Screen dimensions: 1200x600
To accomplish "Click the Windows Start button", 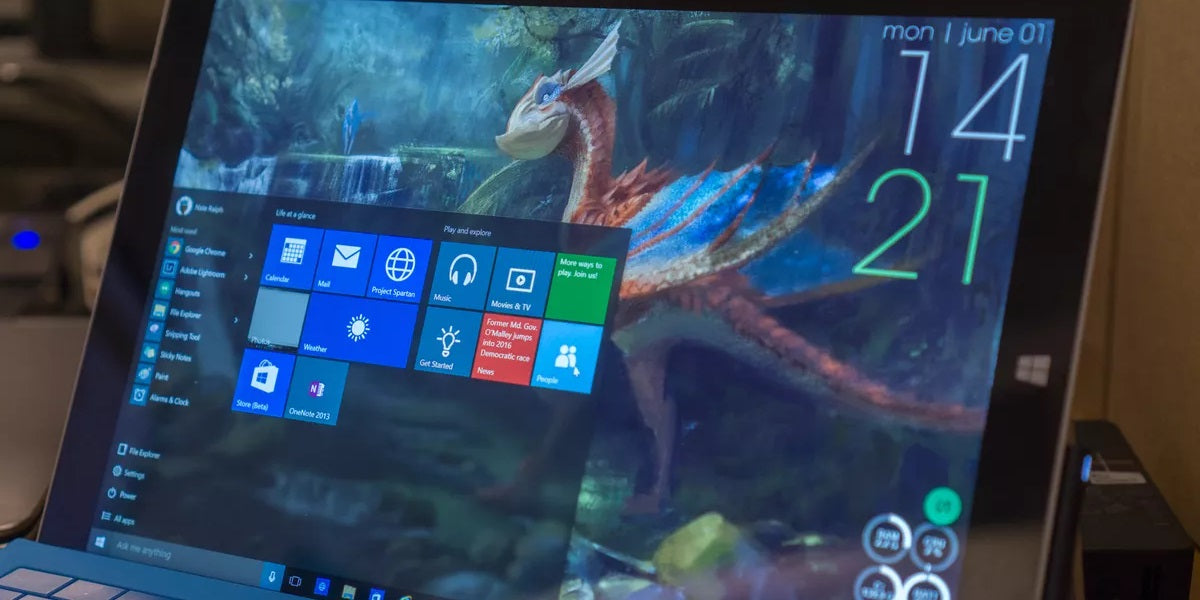I will tap(99, 542).
